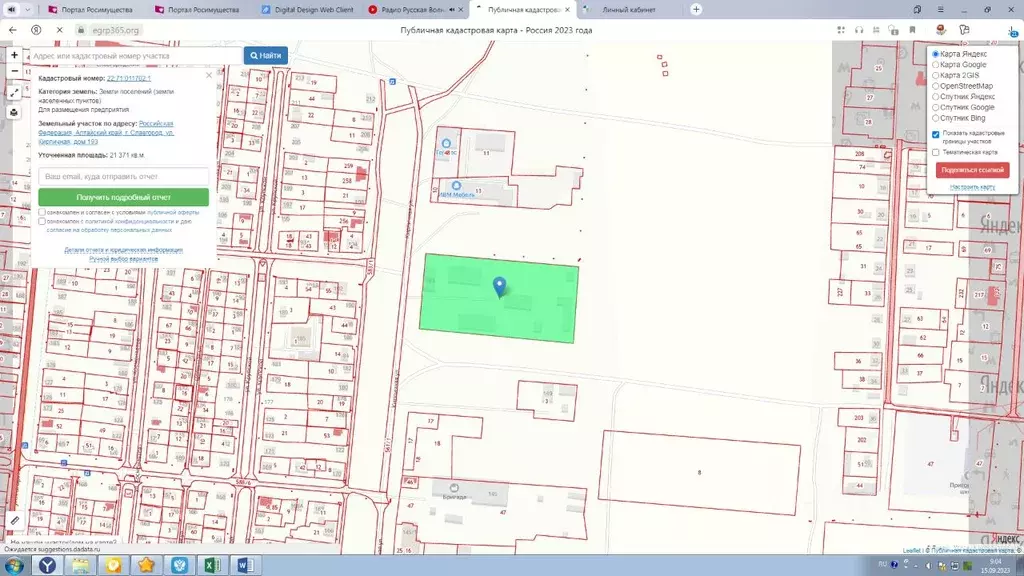Click the blue map pin marker

coord(500,287)
